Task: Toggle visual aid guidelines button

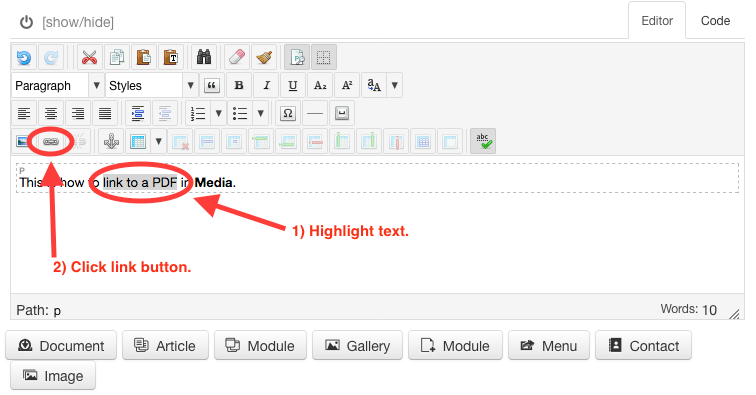Action: click(x=324, y=57)
